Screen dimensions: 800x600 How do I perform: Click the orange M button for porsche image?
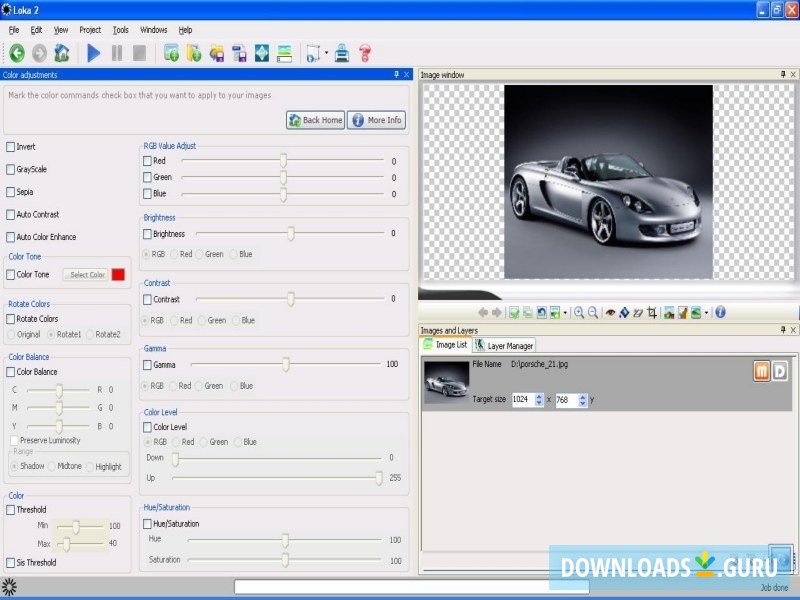click(x=761, y=371)
